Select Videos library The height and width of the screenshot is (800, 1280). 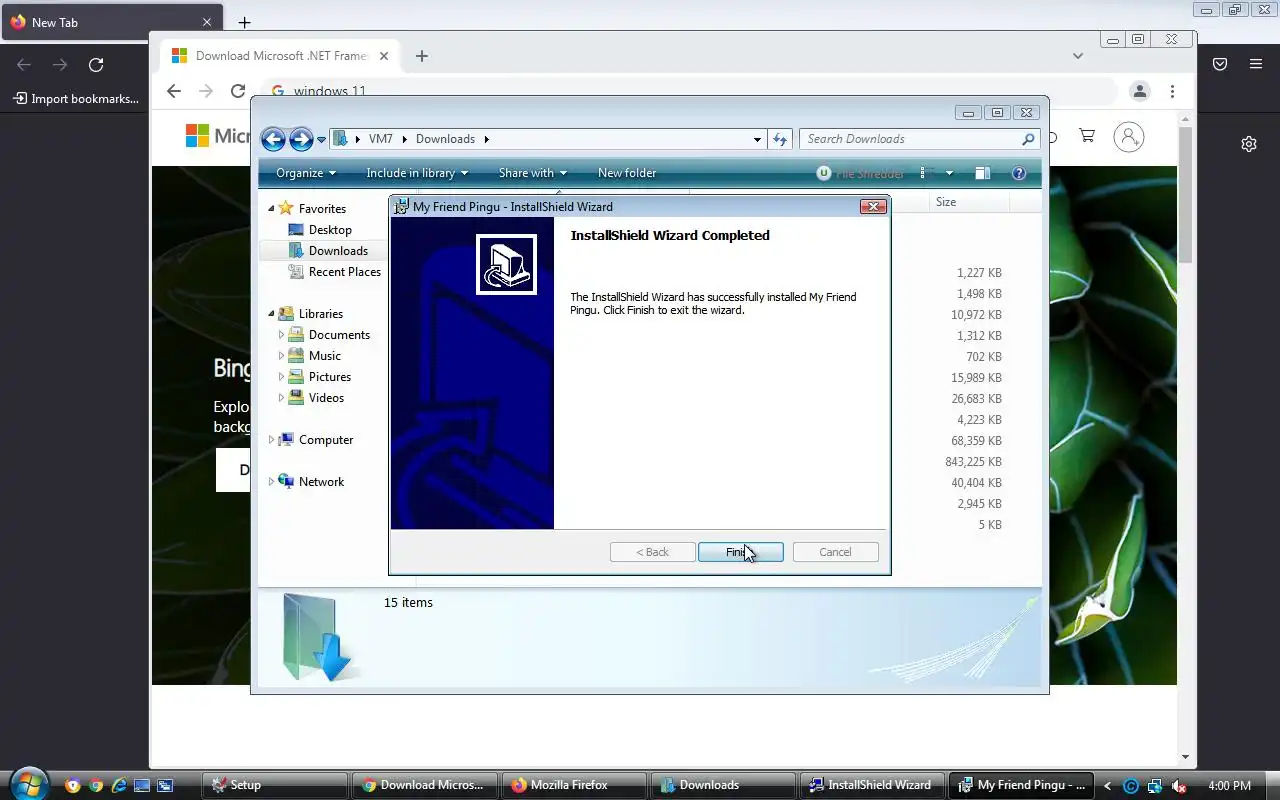(326, 397)
